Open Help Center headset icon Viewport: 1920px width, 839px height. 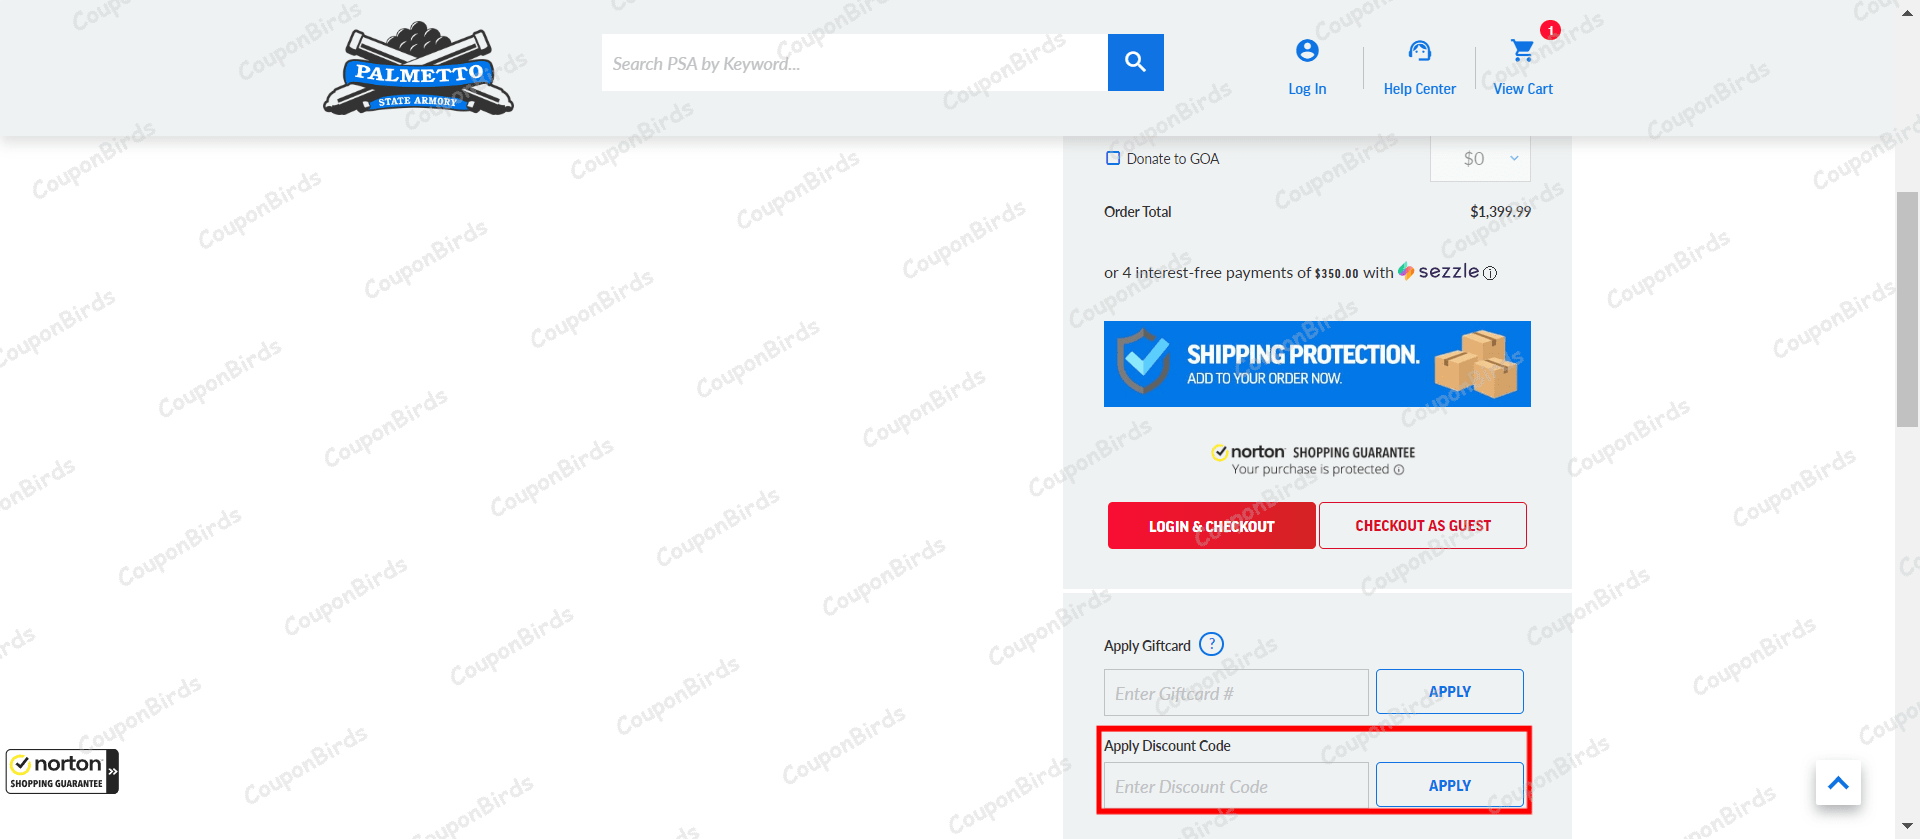tap(1419, 51)
